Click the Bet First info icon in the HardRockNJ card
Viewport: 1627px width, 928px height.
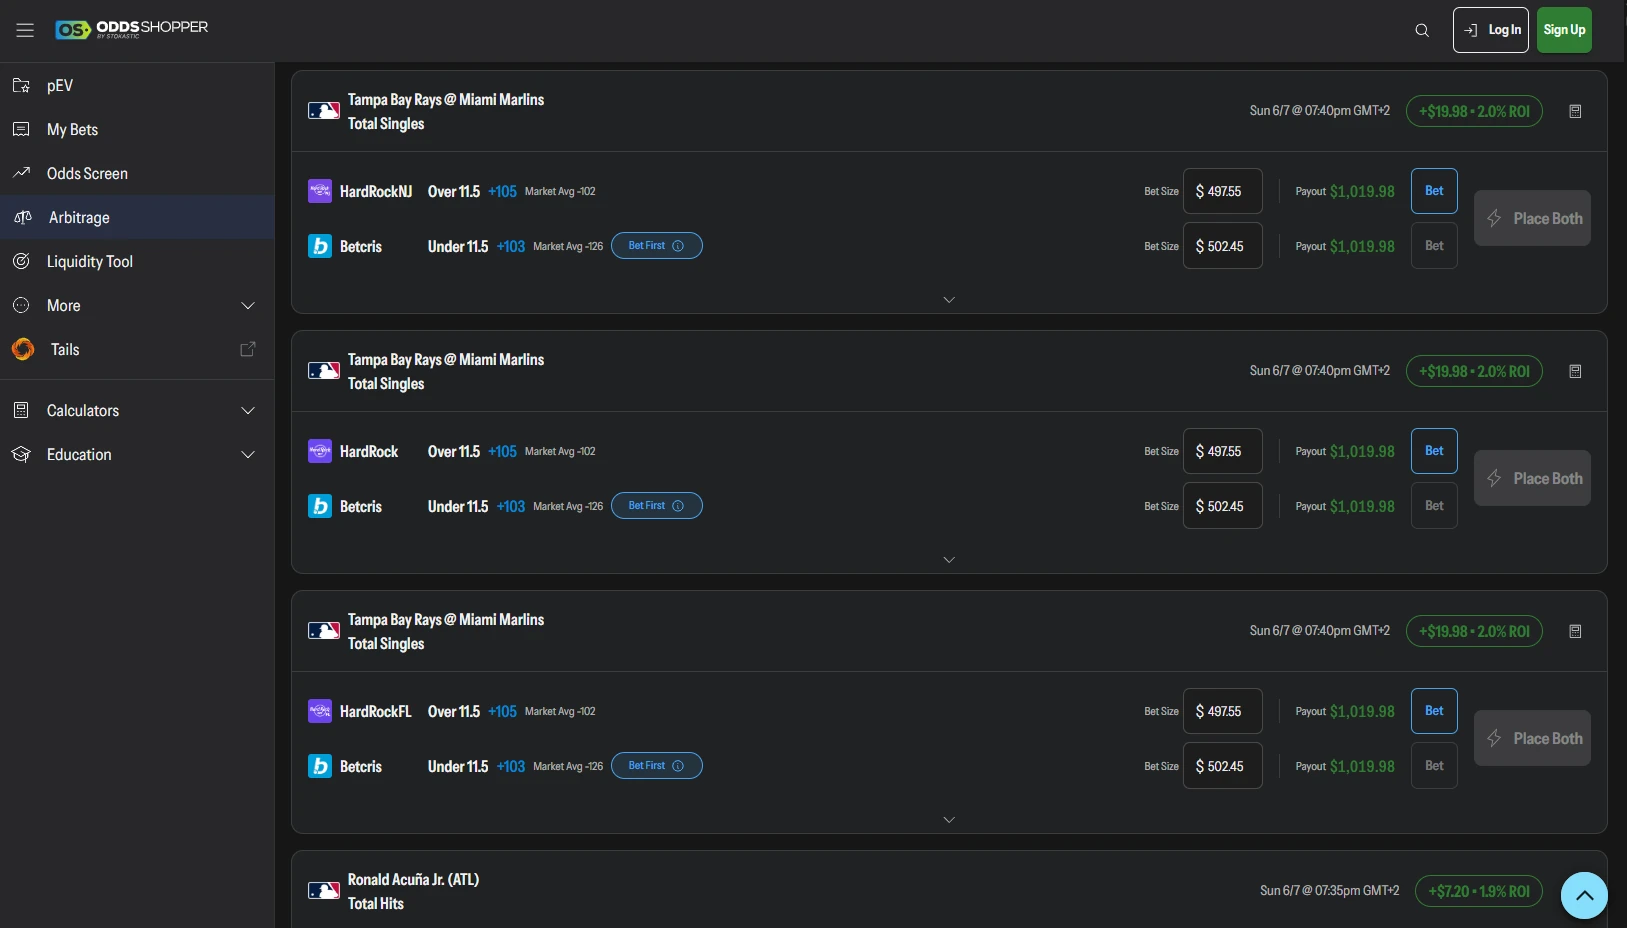click(678, 246)
